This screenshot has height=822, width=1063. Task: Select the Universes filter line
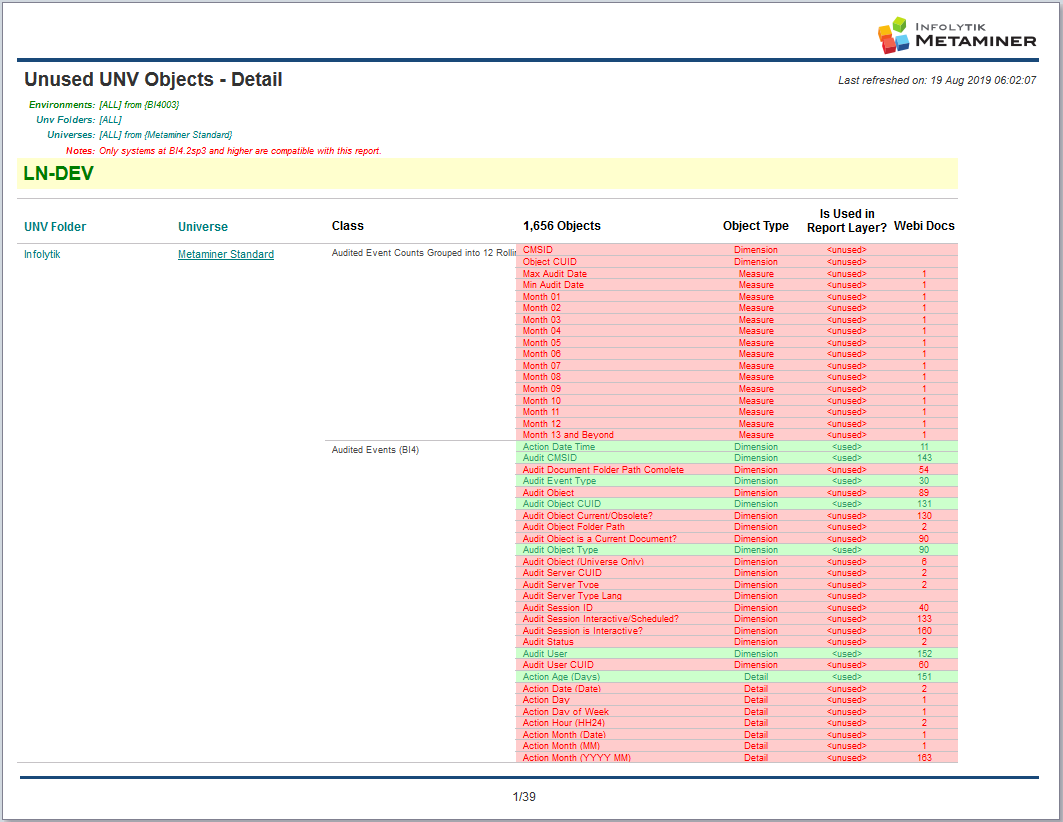[x=140, y=135]
